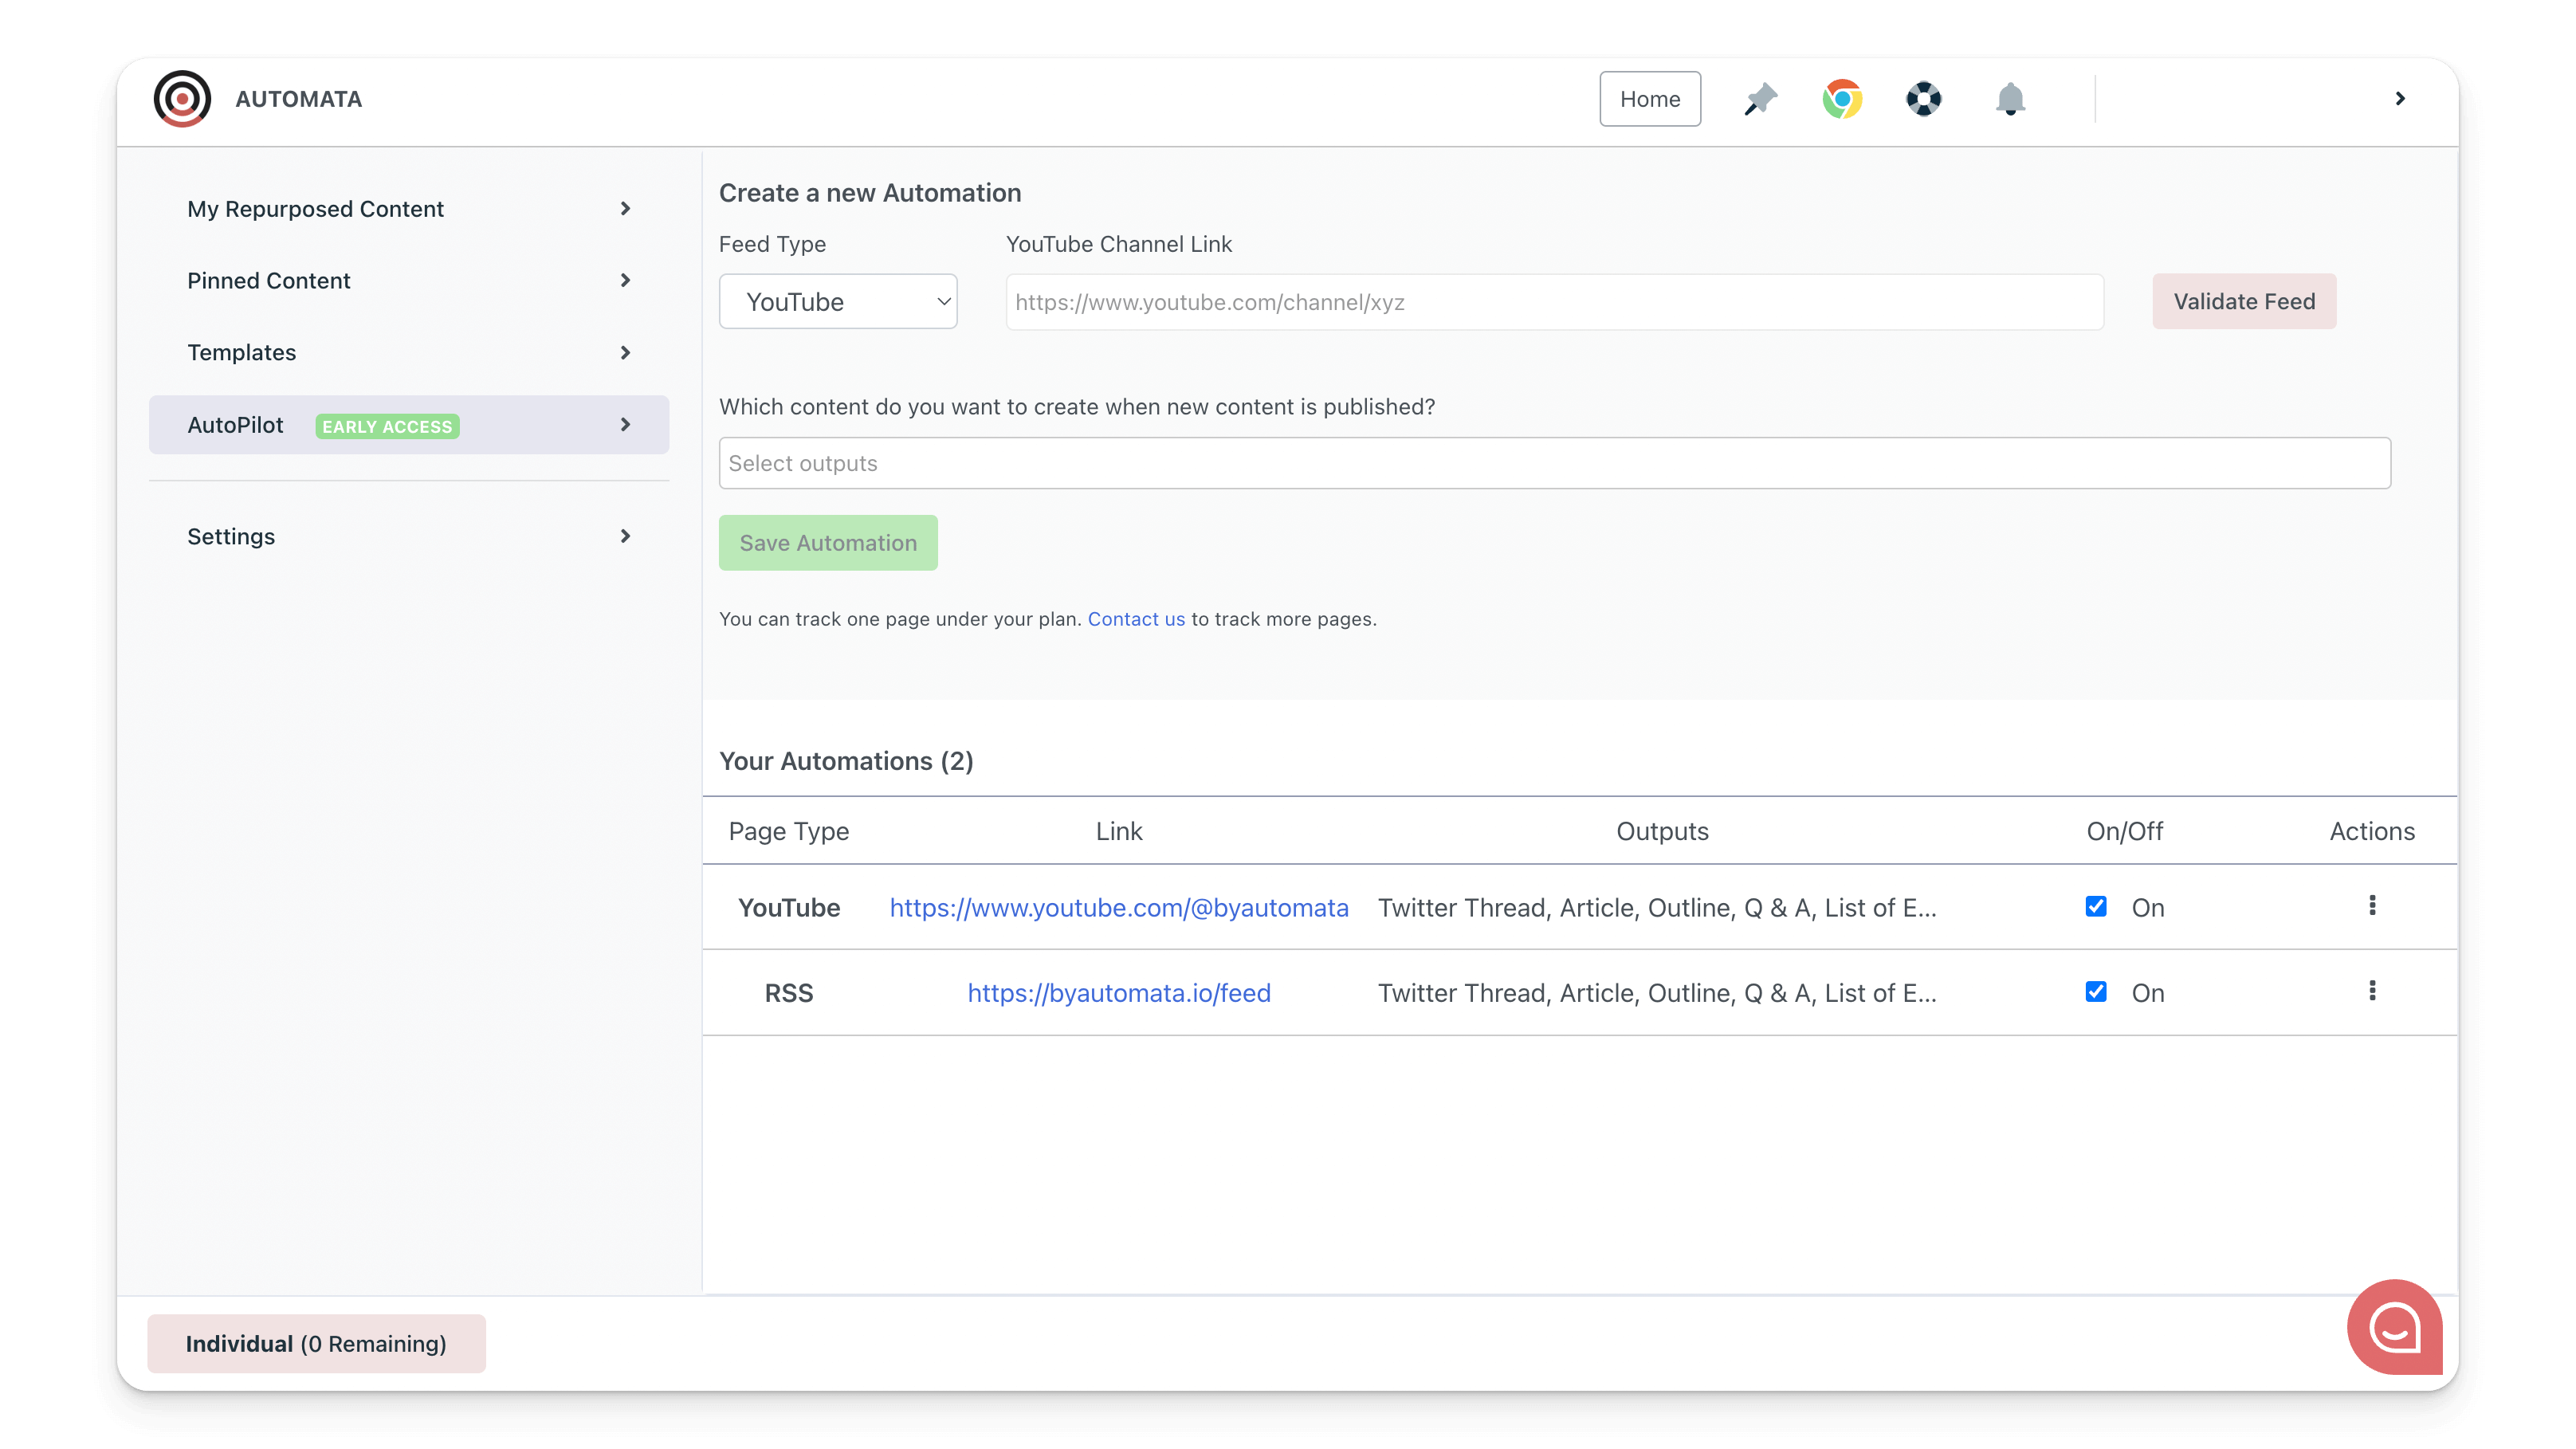
Task: Turn off the RSS automation checkbox
Action: (x=2096, y=991)
